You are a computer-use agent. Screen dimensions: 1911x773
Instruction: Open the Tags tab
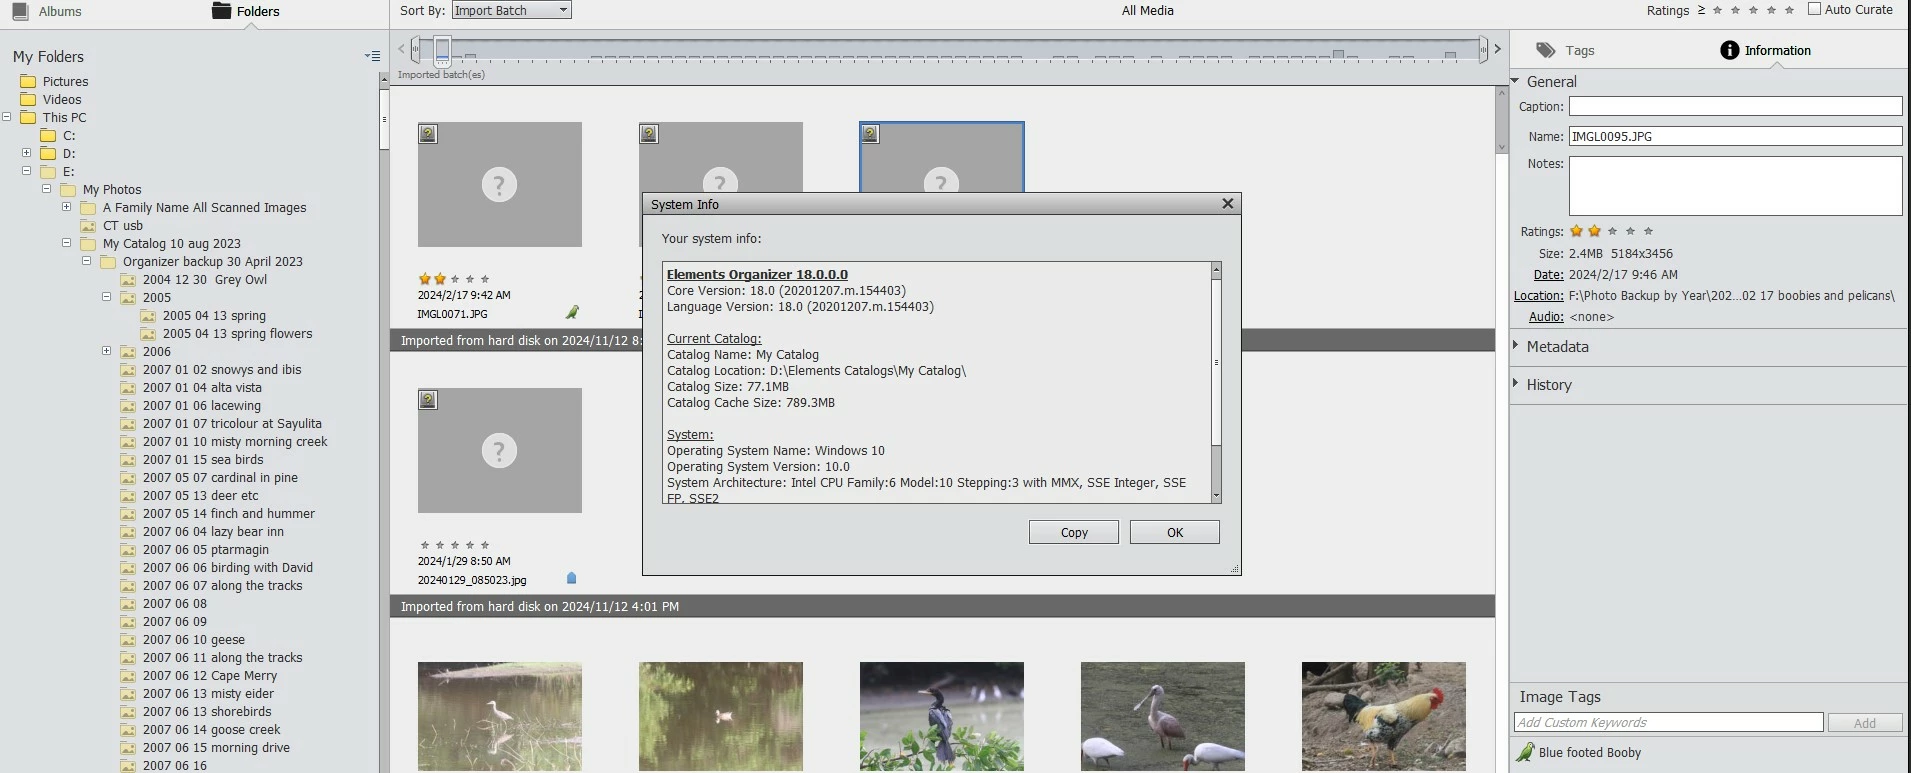pos(1565,50)
